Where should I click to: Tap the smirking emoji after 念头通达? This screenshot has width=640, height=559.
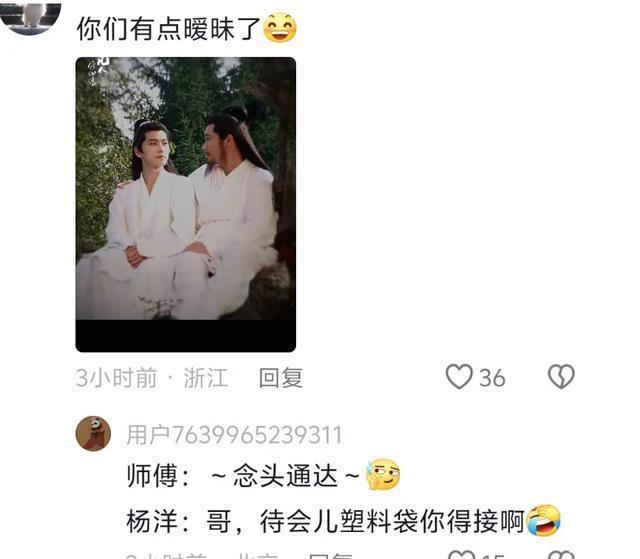point(383,474)
